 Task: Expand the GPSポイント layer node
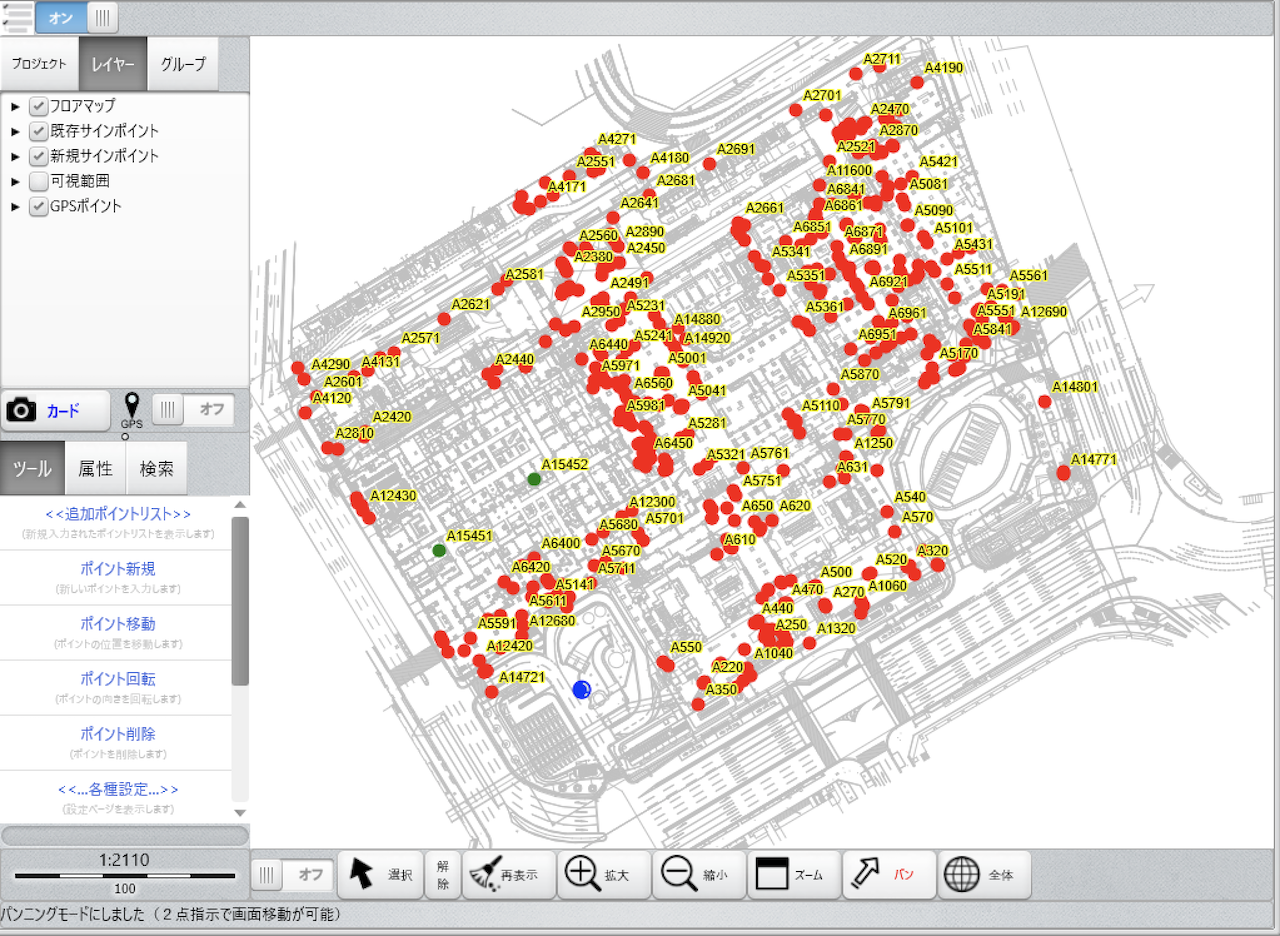15,207
